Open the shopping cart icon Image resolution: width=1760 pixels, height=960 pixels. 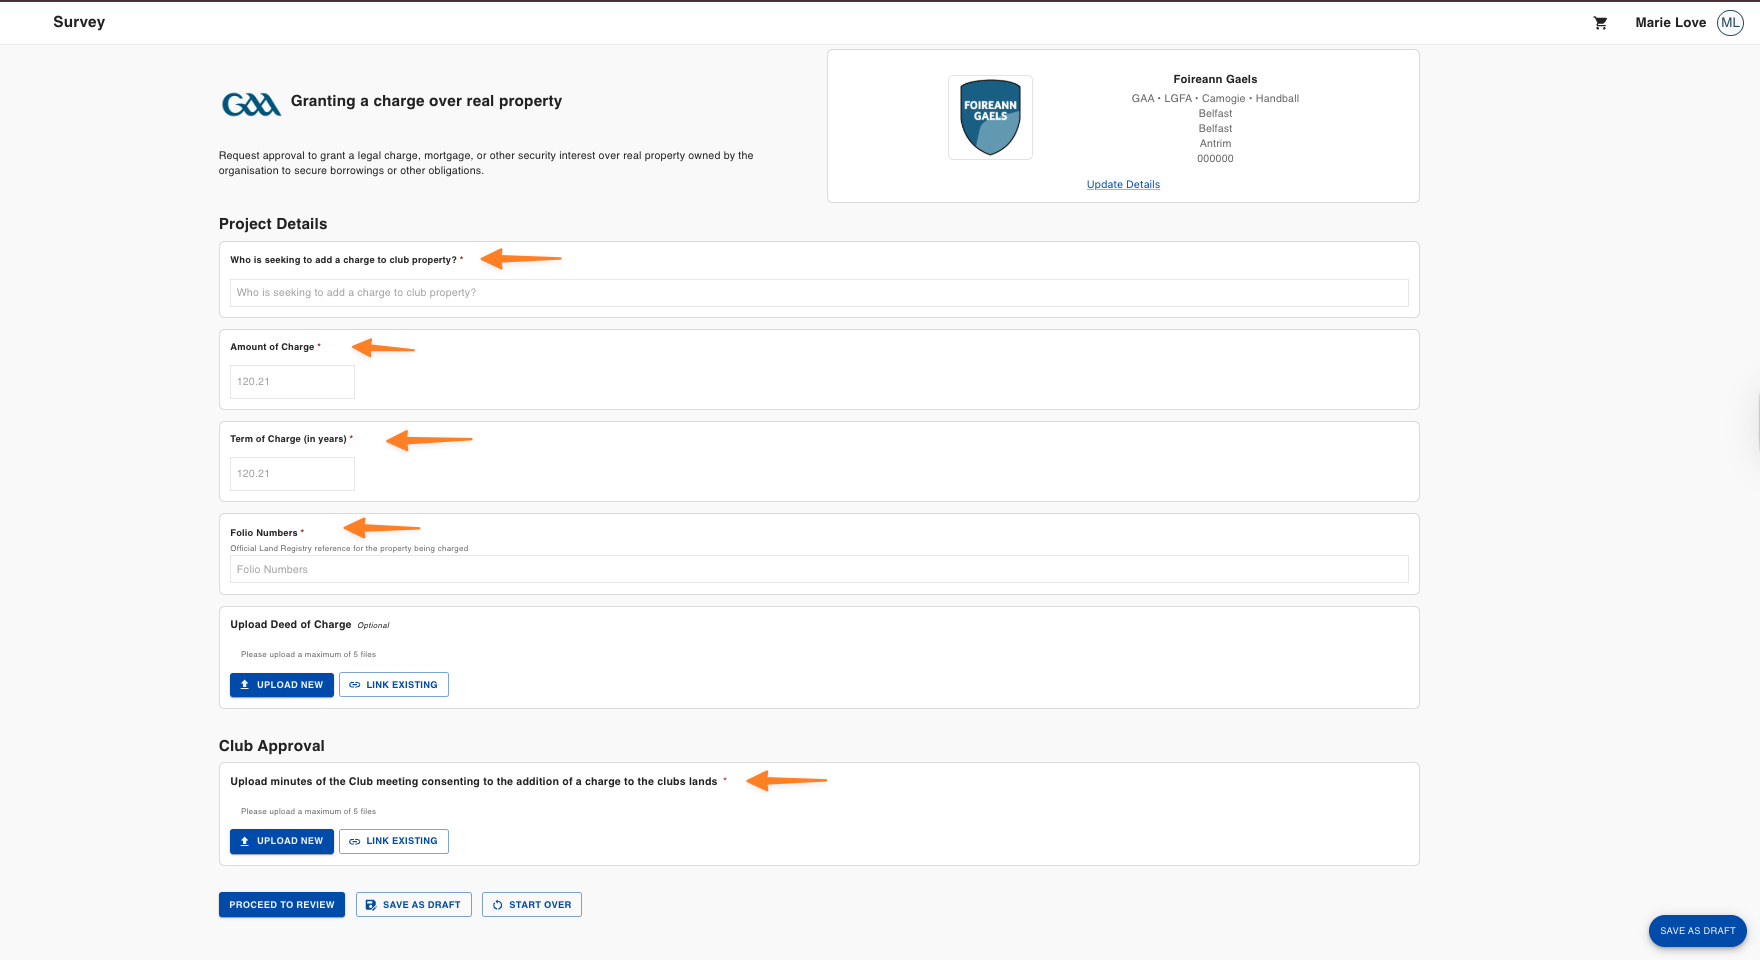tap(1600, 23)
